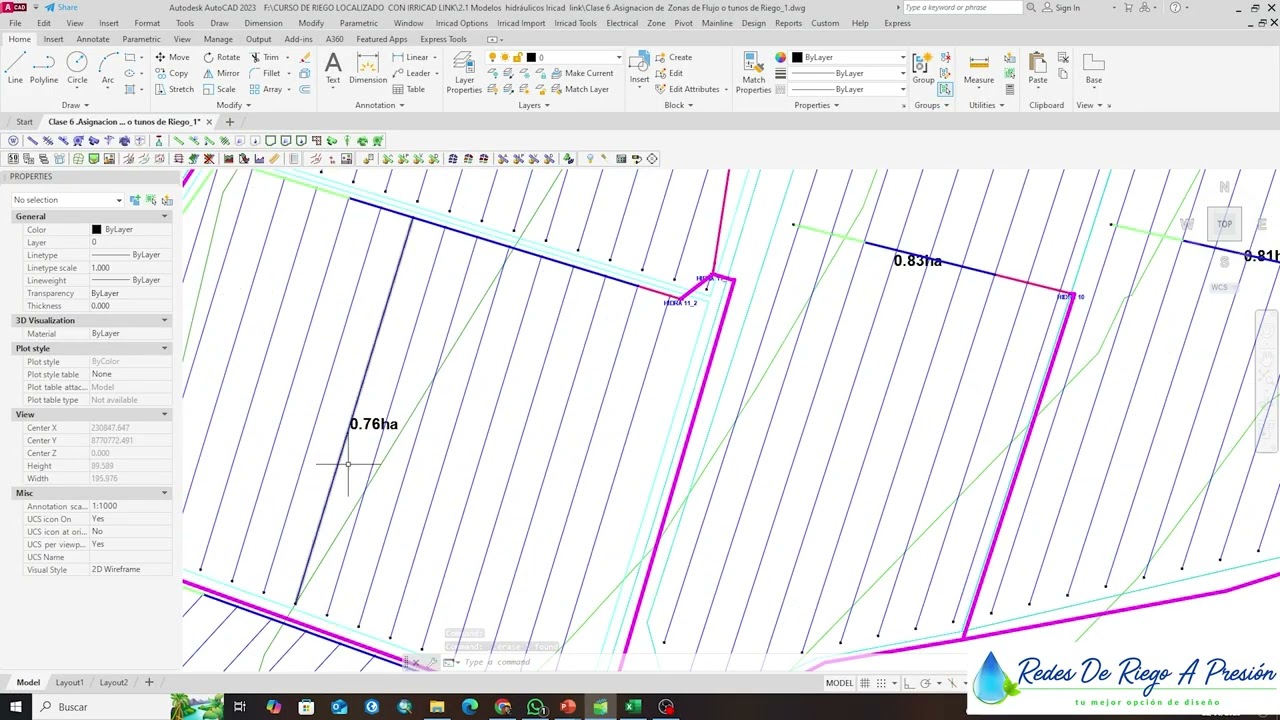Select the Polyline tool
Screen dimensions: 1280x720
(x=44, y=68)
